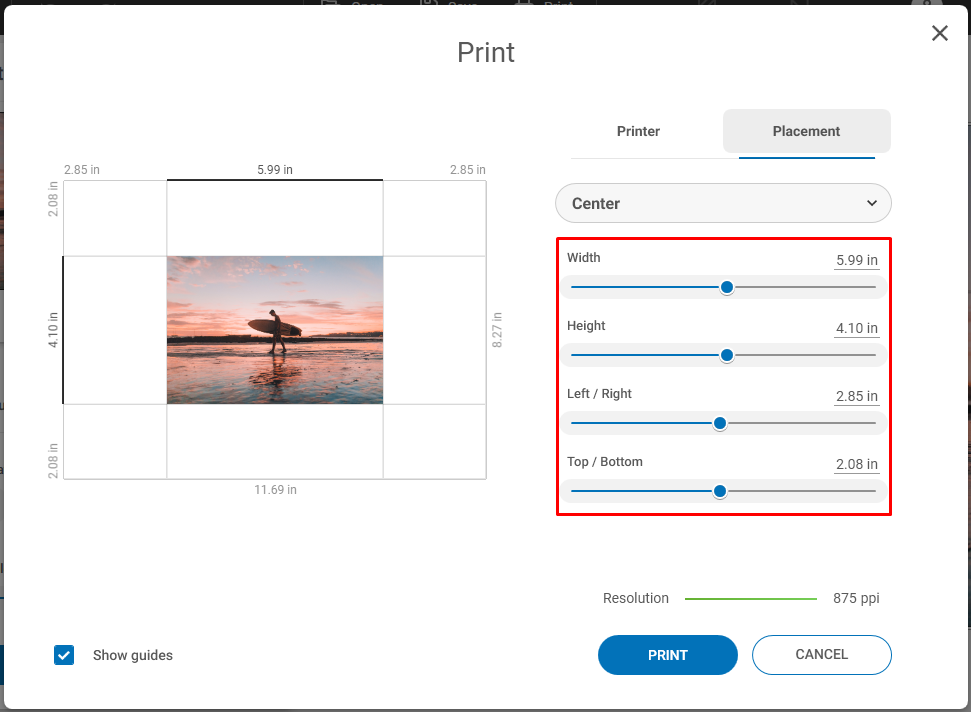Viewport: 971px width, 712px height.
Task: Click the Left / Right slider handle
Action: click(719, 423)
